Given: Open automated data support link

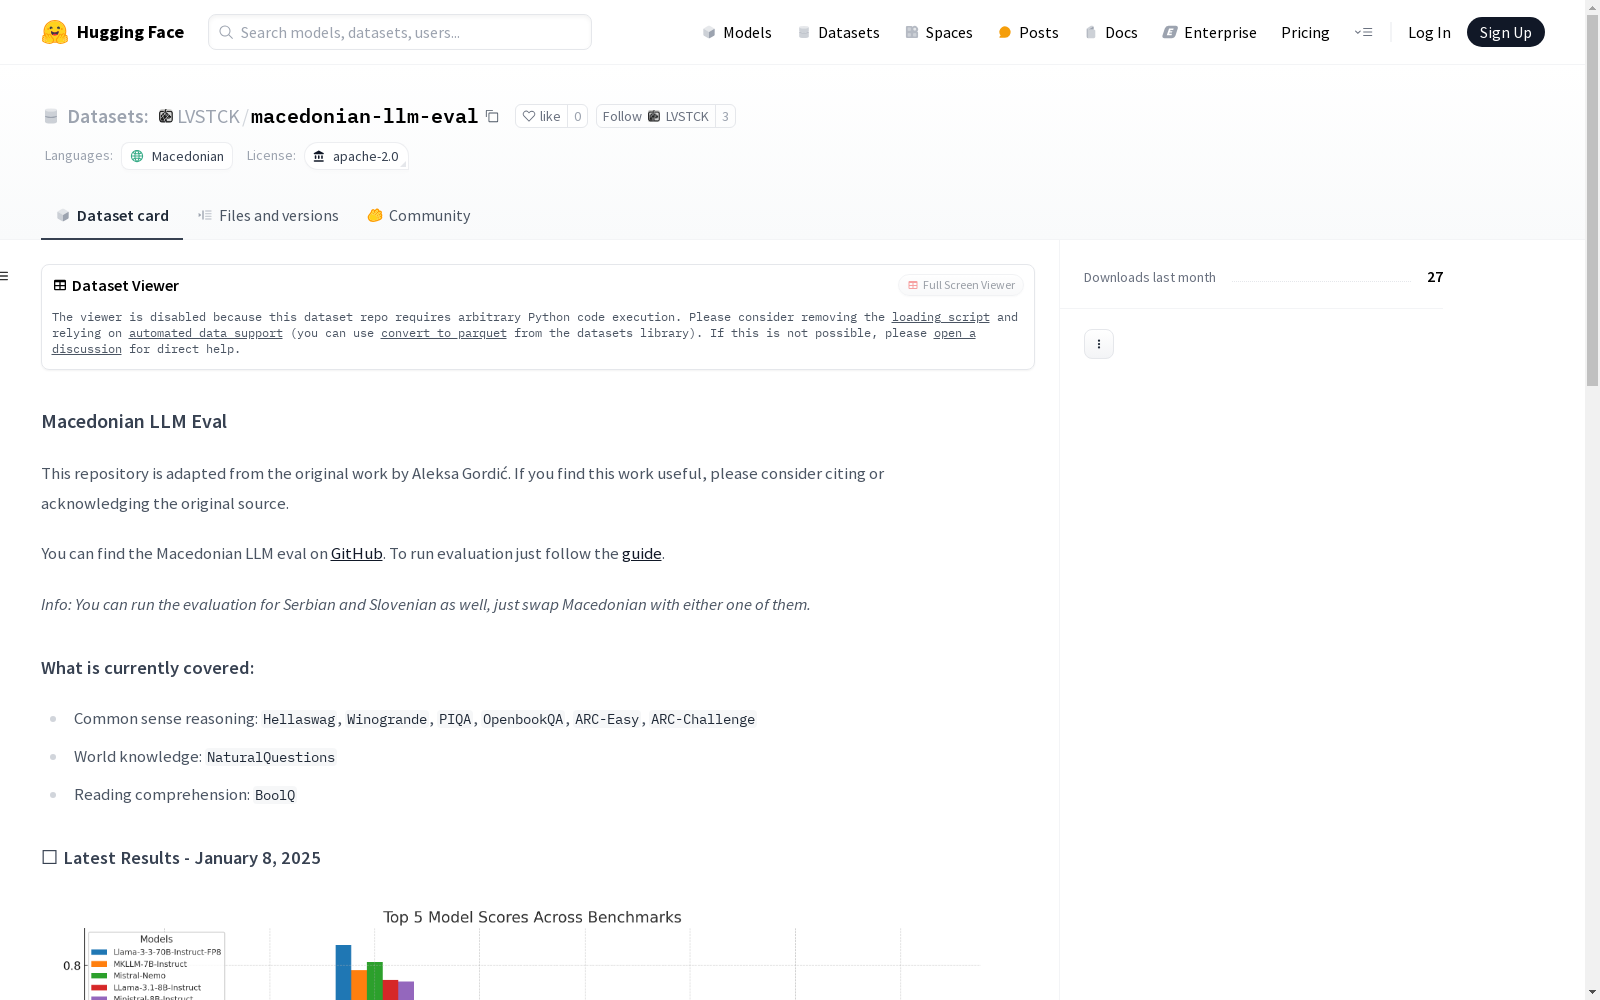Looking at the screenshot, I should point(206,333).
